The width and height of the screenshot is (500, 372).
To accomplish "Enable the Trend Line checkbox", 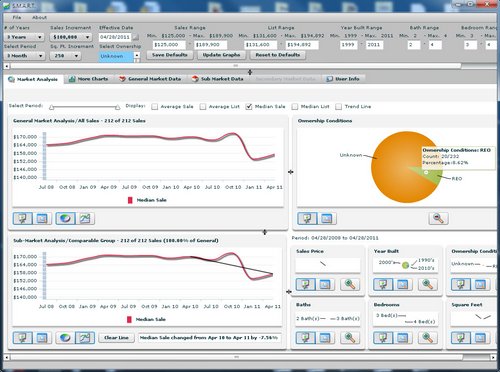I will click(338, 107).
